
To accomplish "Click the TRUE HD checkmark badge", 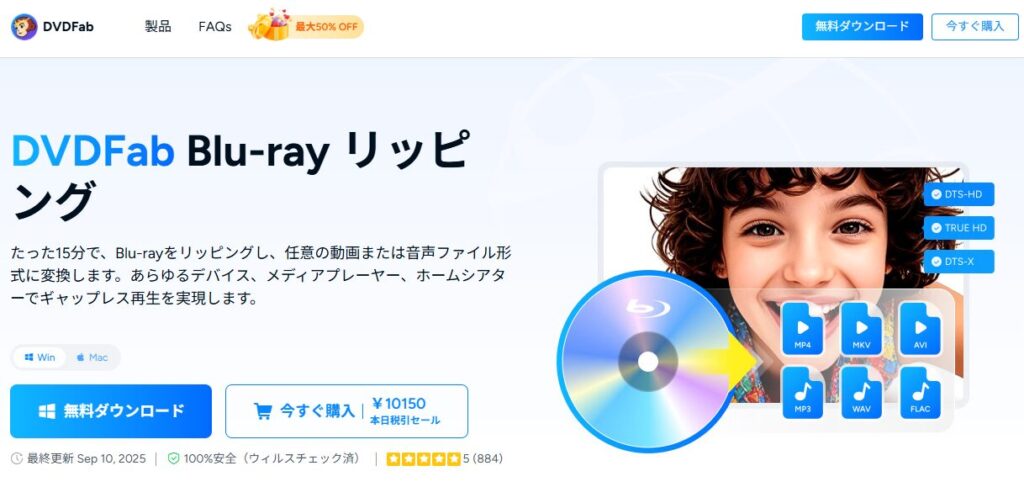I will (959, 228).
